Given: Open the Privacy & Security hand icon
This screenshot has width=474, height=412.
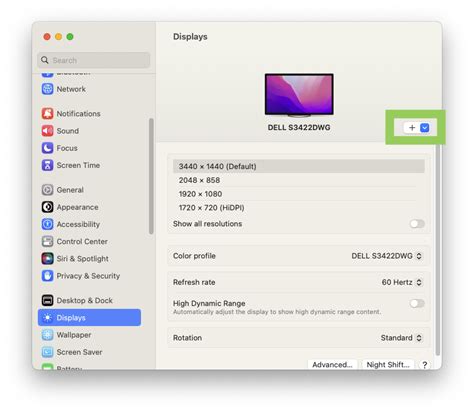Looking at the screenshot, I should pos(47,276).
